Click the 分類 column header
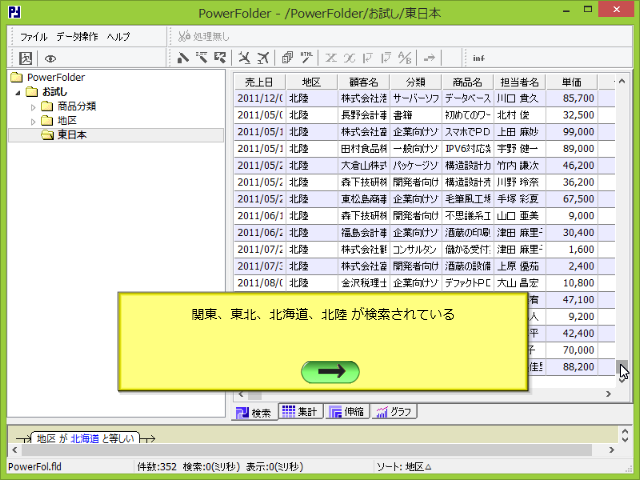 coord(416,82)
